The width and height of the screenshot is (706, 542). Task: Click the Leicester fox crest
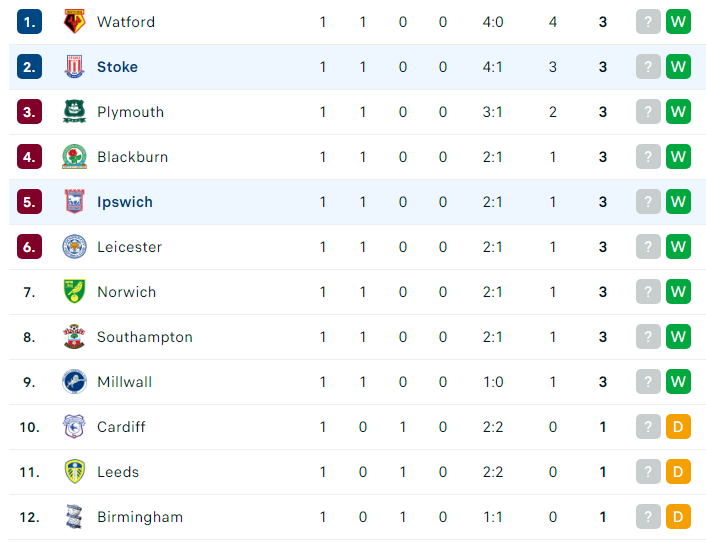pyautogui.click(x=74, y=247)
